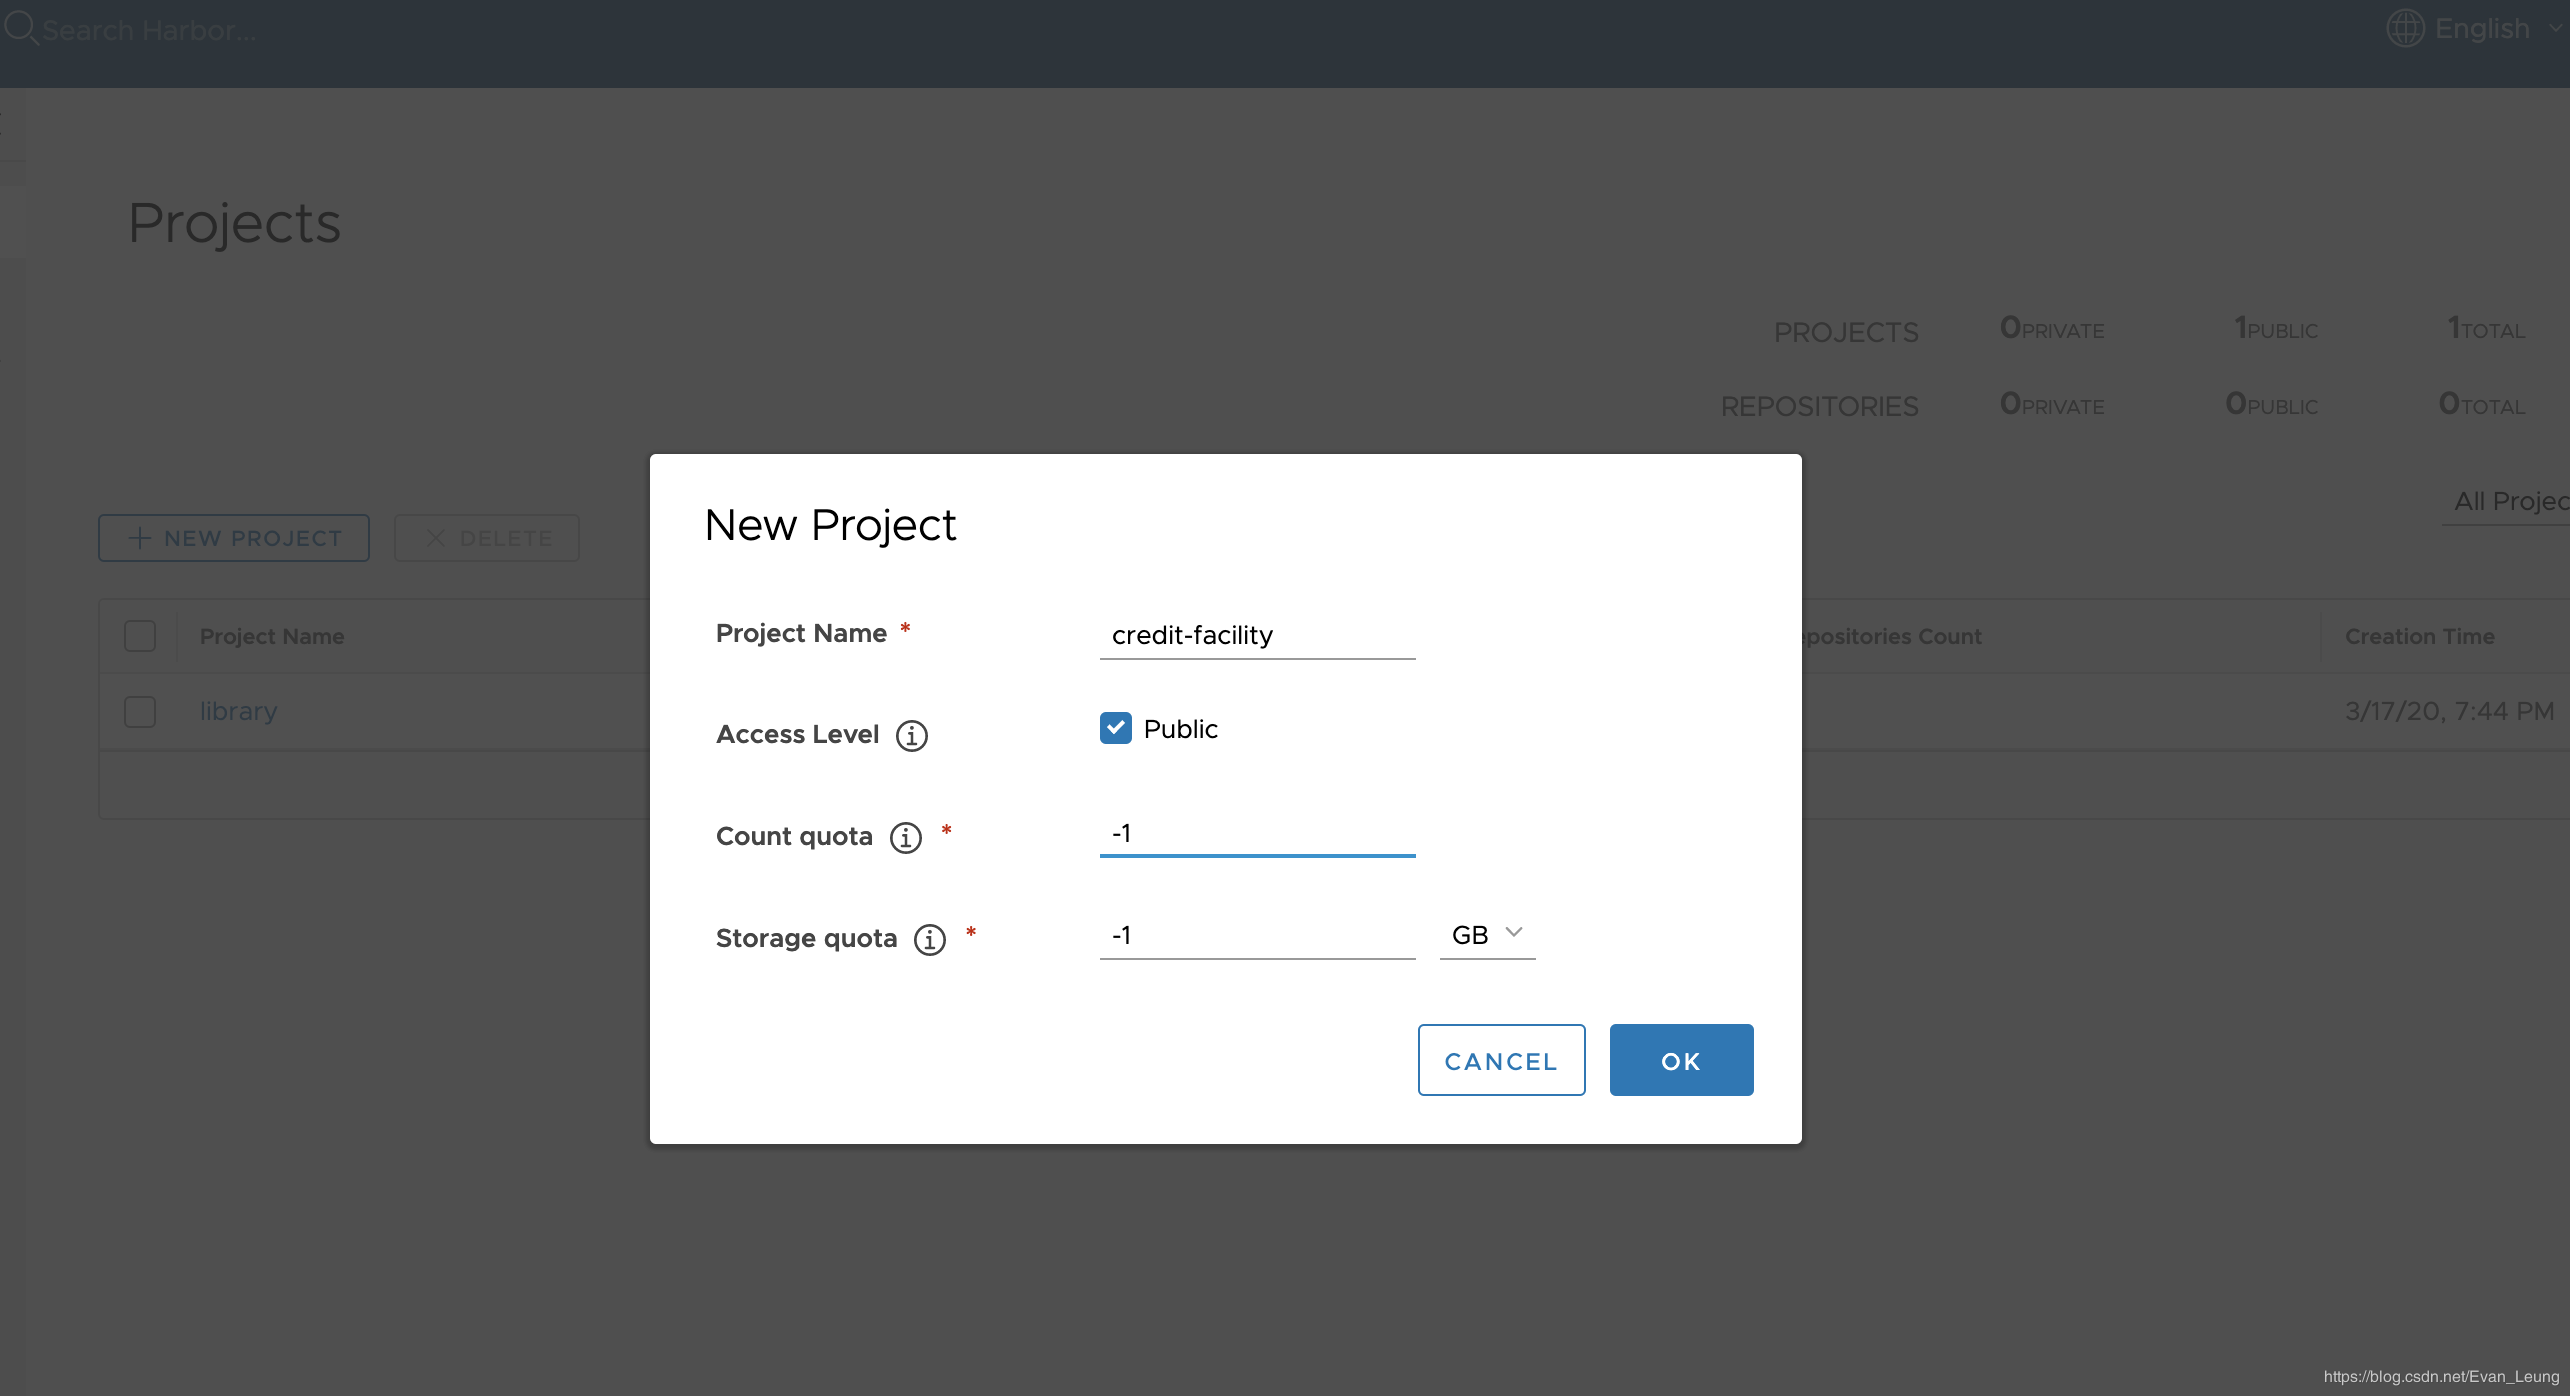The height and width of the screenshot is (1396, 2570).
Task: Click the search magnifier icon
Action: pyautogui.click(x=19, y=28)
